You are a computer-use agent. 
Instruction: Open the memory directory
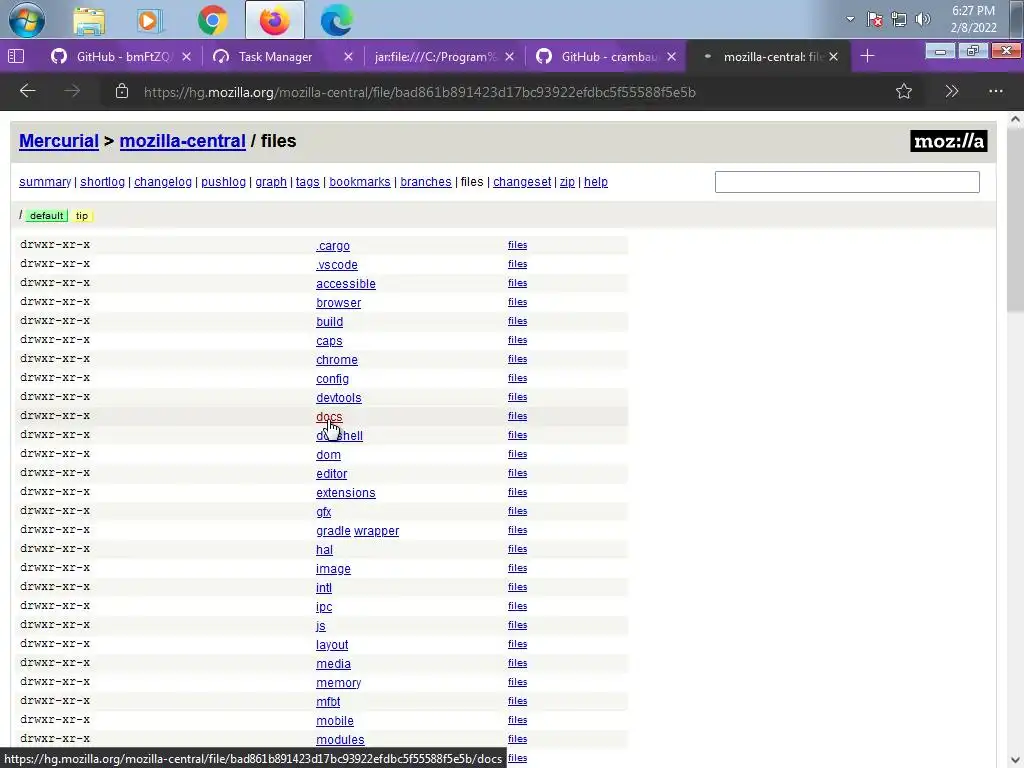338,682
